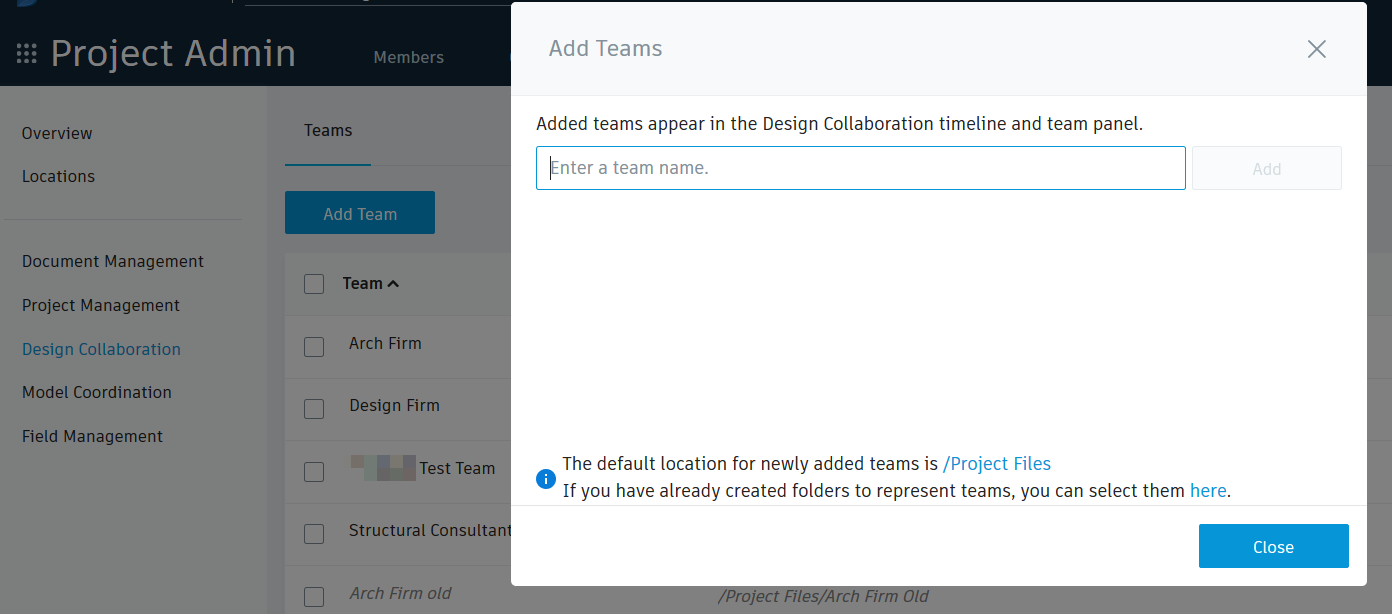
Task: Check the Structural Consultant checkbox
Action: click(x=314, y=534)
